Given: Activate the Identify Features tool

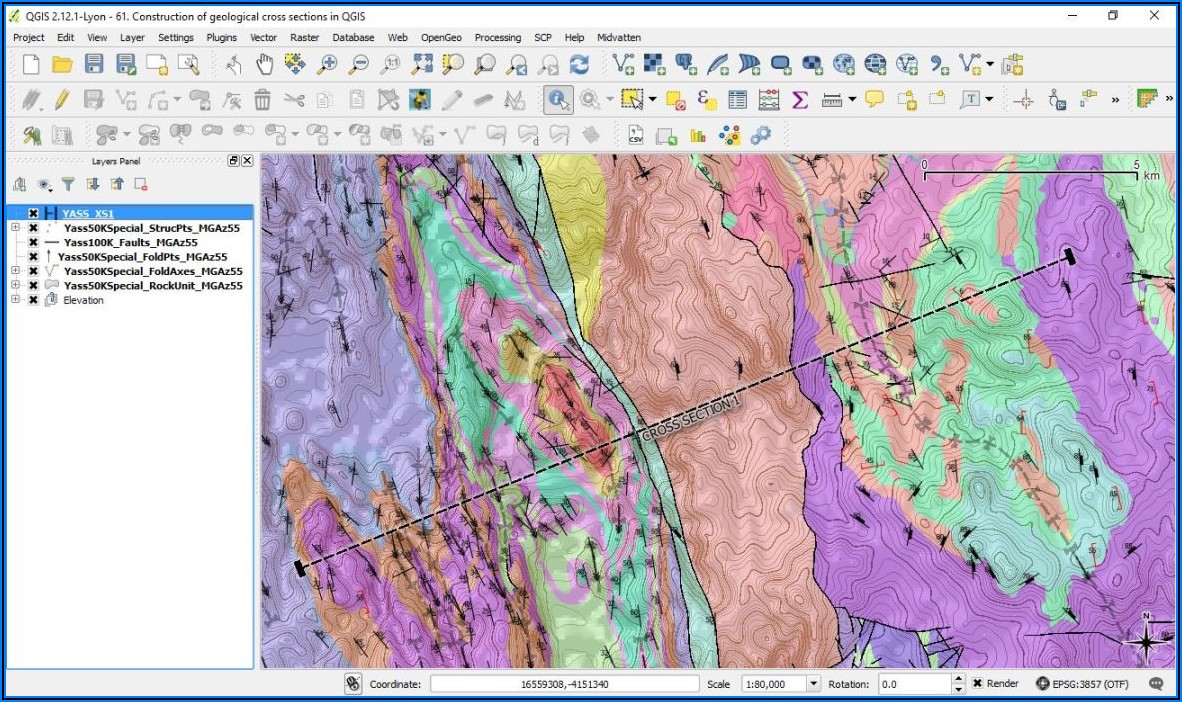Looking at the screenshot, I should [x=558, y=99].
